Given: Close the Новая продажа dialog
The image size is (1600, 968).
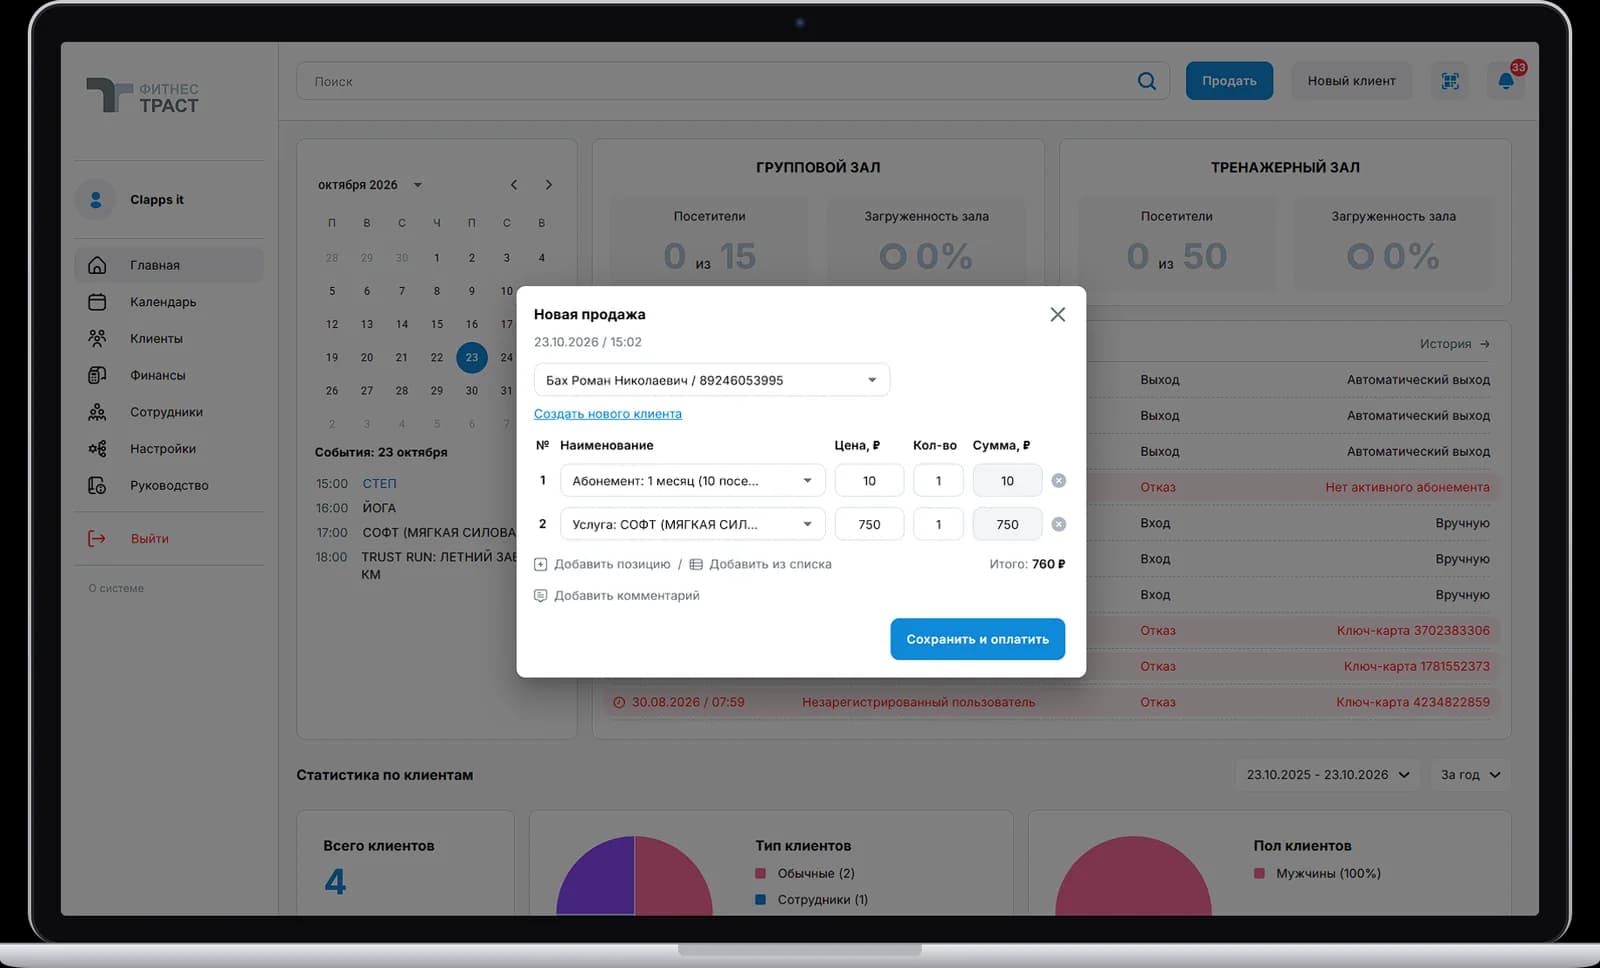Looking at the screenshot, I should [x=1057, y=314].
